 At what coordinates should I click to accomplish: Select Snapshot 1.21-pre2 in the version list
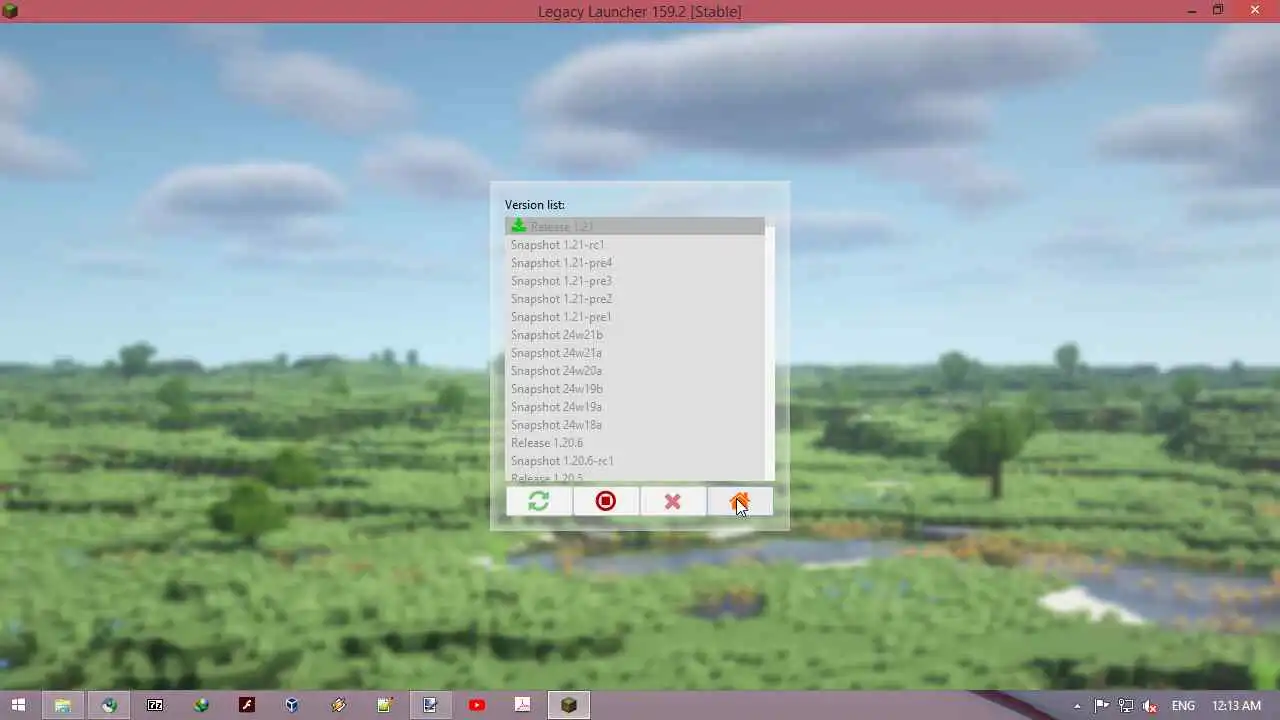(x=635, y=299)
